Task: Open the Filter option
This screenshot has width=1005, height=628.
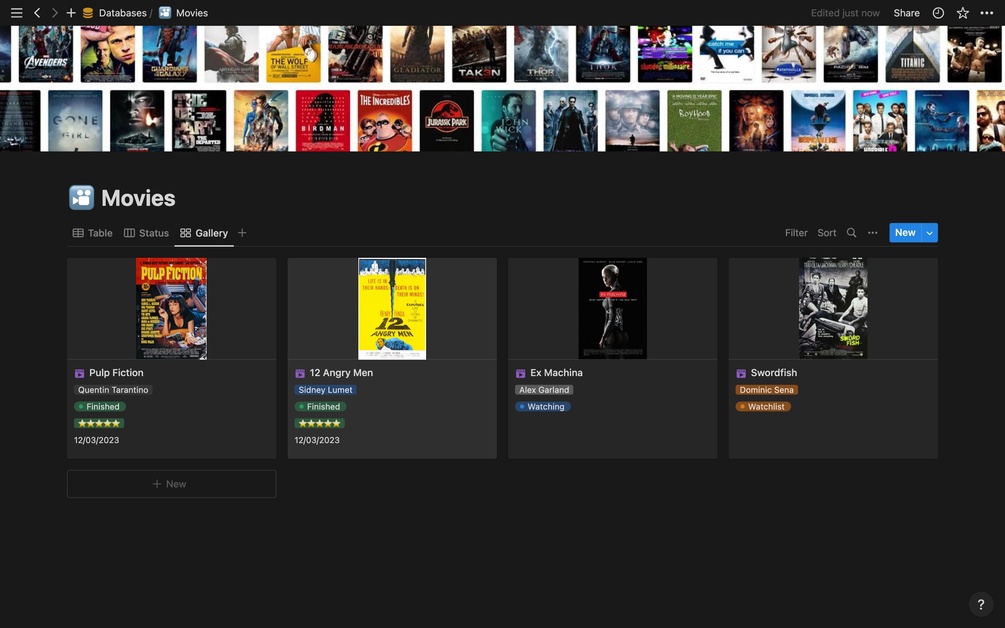Action: [x=796, y=233]
